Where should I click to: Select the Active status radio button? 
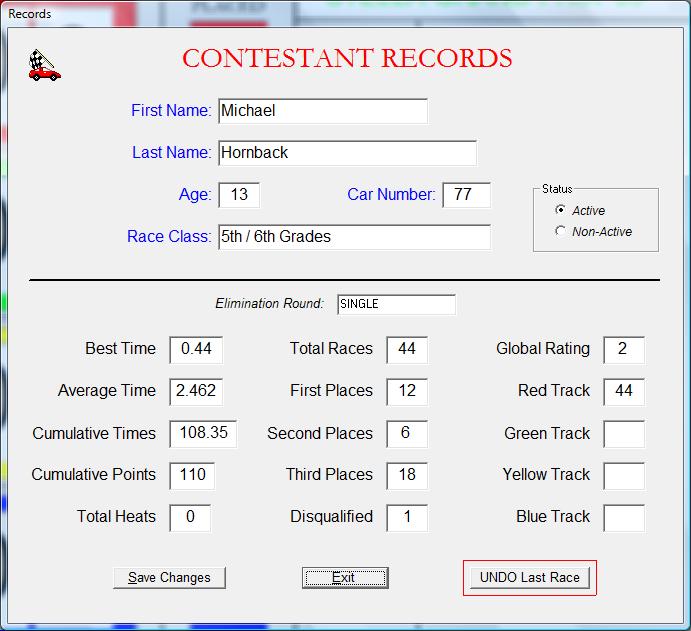coord(560,210)
